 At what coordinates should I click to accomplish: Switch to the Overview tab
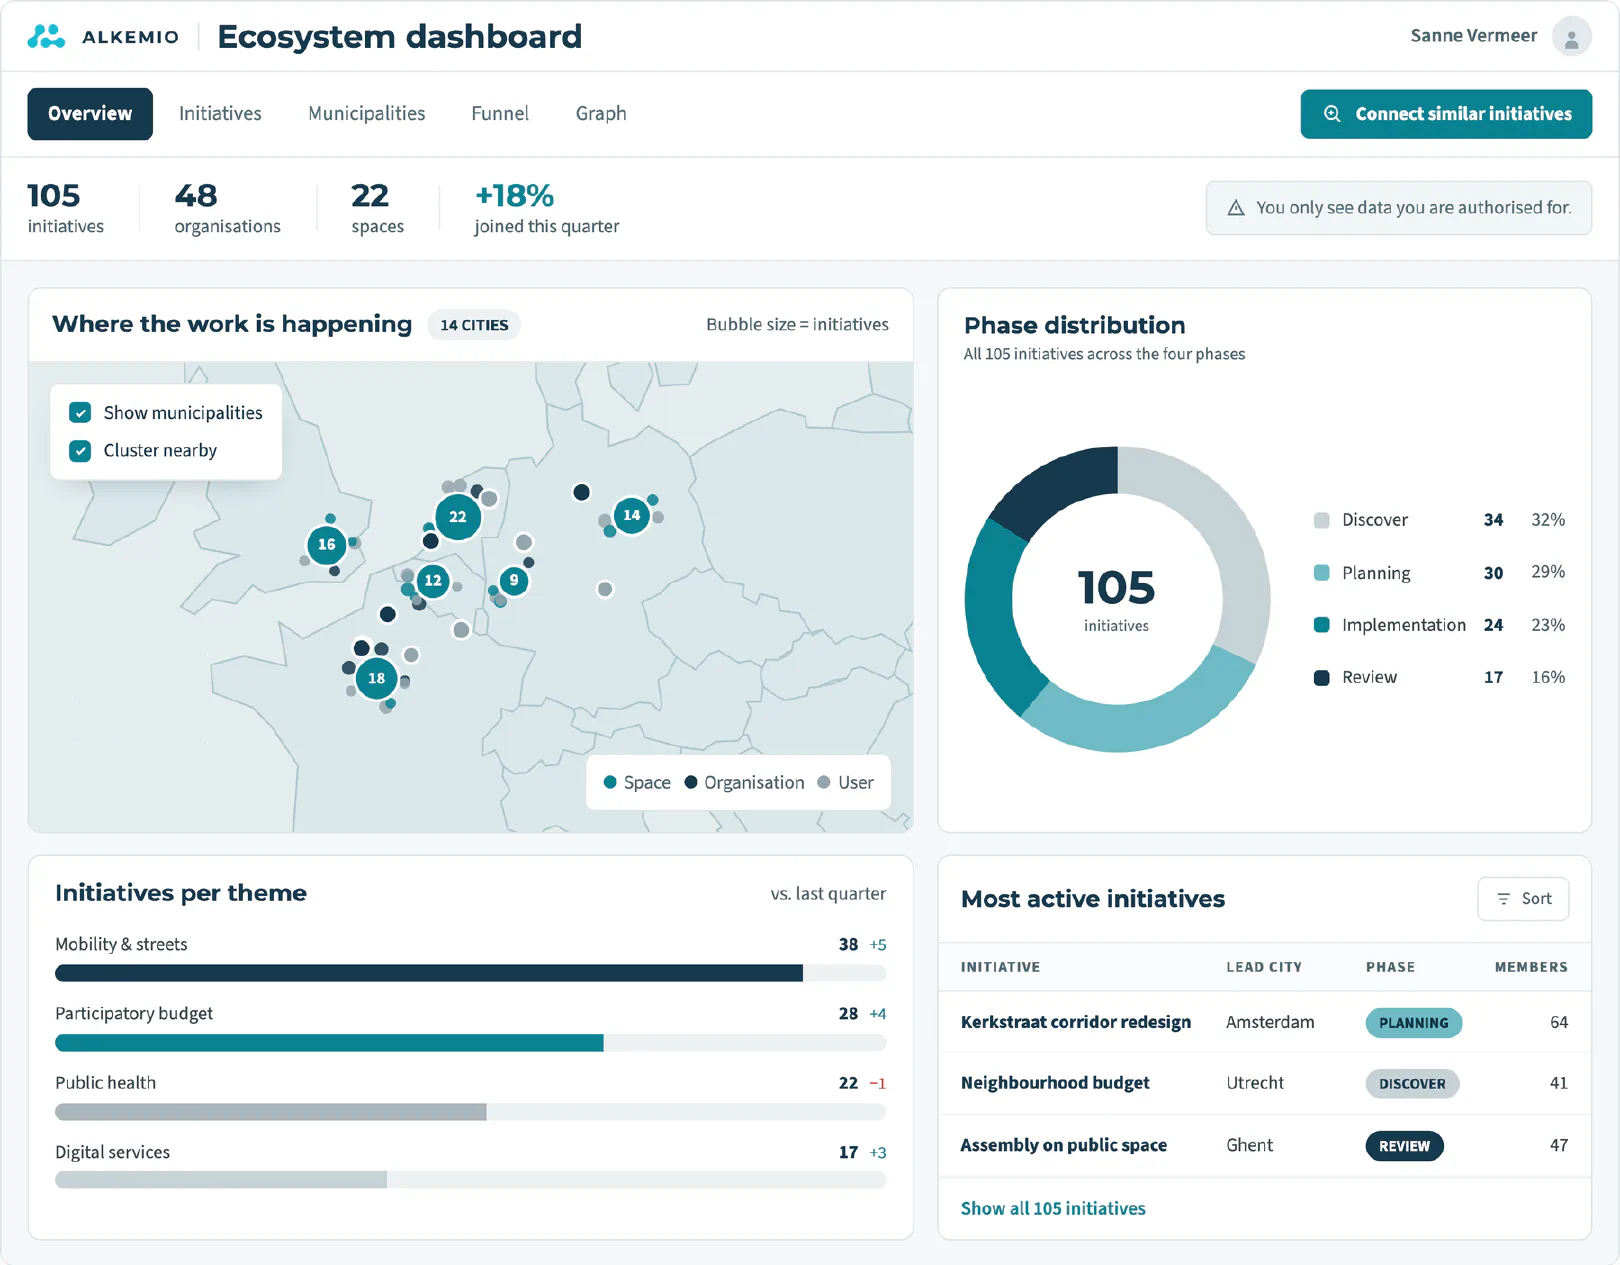point(90,114)
